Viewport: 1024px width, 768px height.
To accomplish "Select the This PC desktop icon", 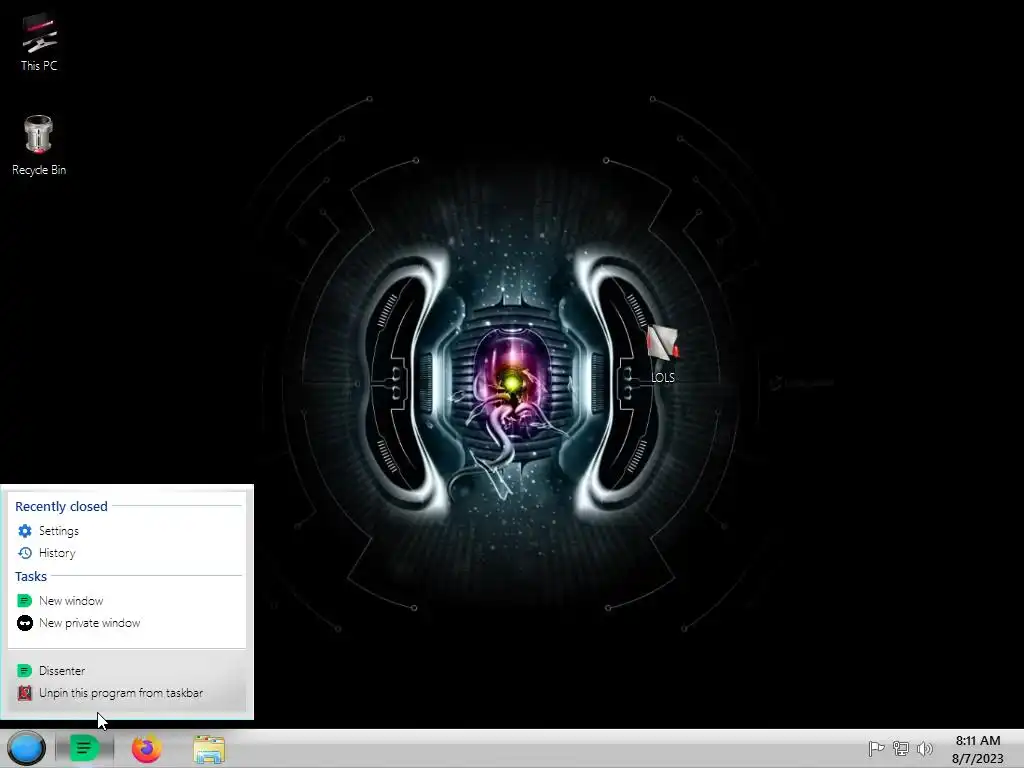I will (x=39, y=42).
